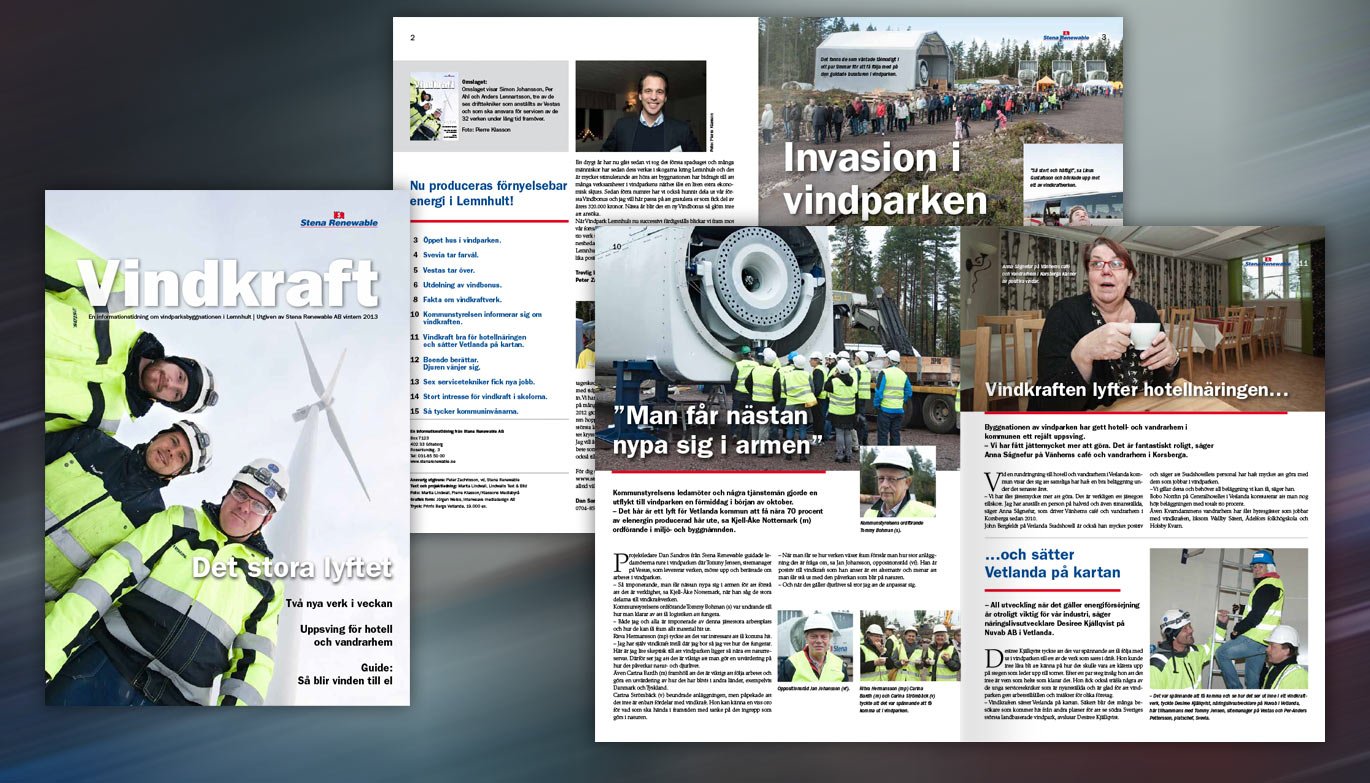
Task: Click the subheading '…och sätter Vetlanda på kartan'
Action: pyautogui.click(x=1051, y=563)
